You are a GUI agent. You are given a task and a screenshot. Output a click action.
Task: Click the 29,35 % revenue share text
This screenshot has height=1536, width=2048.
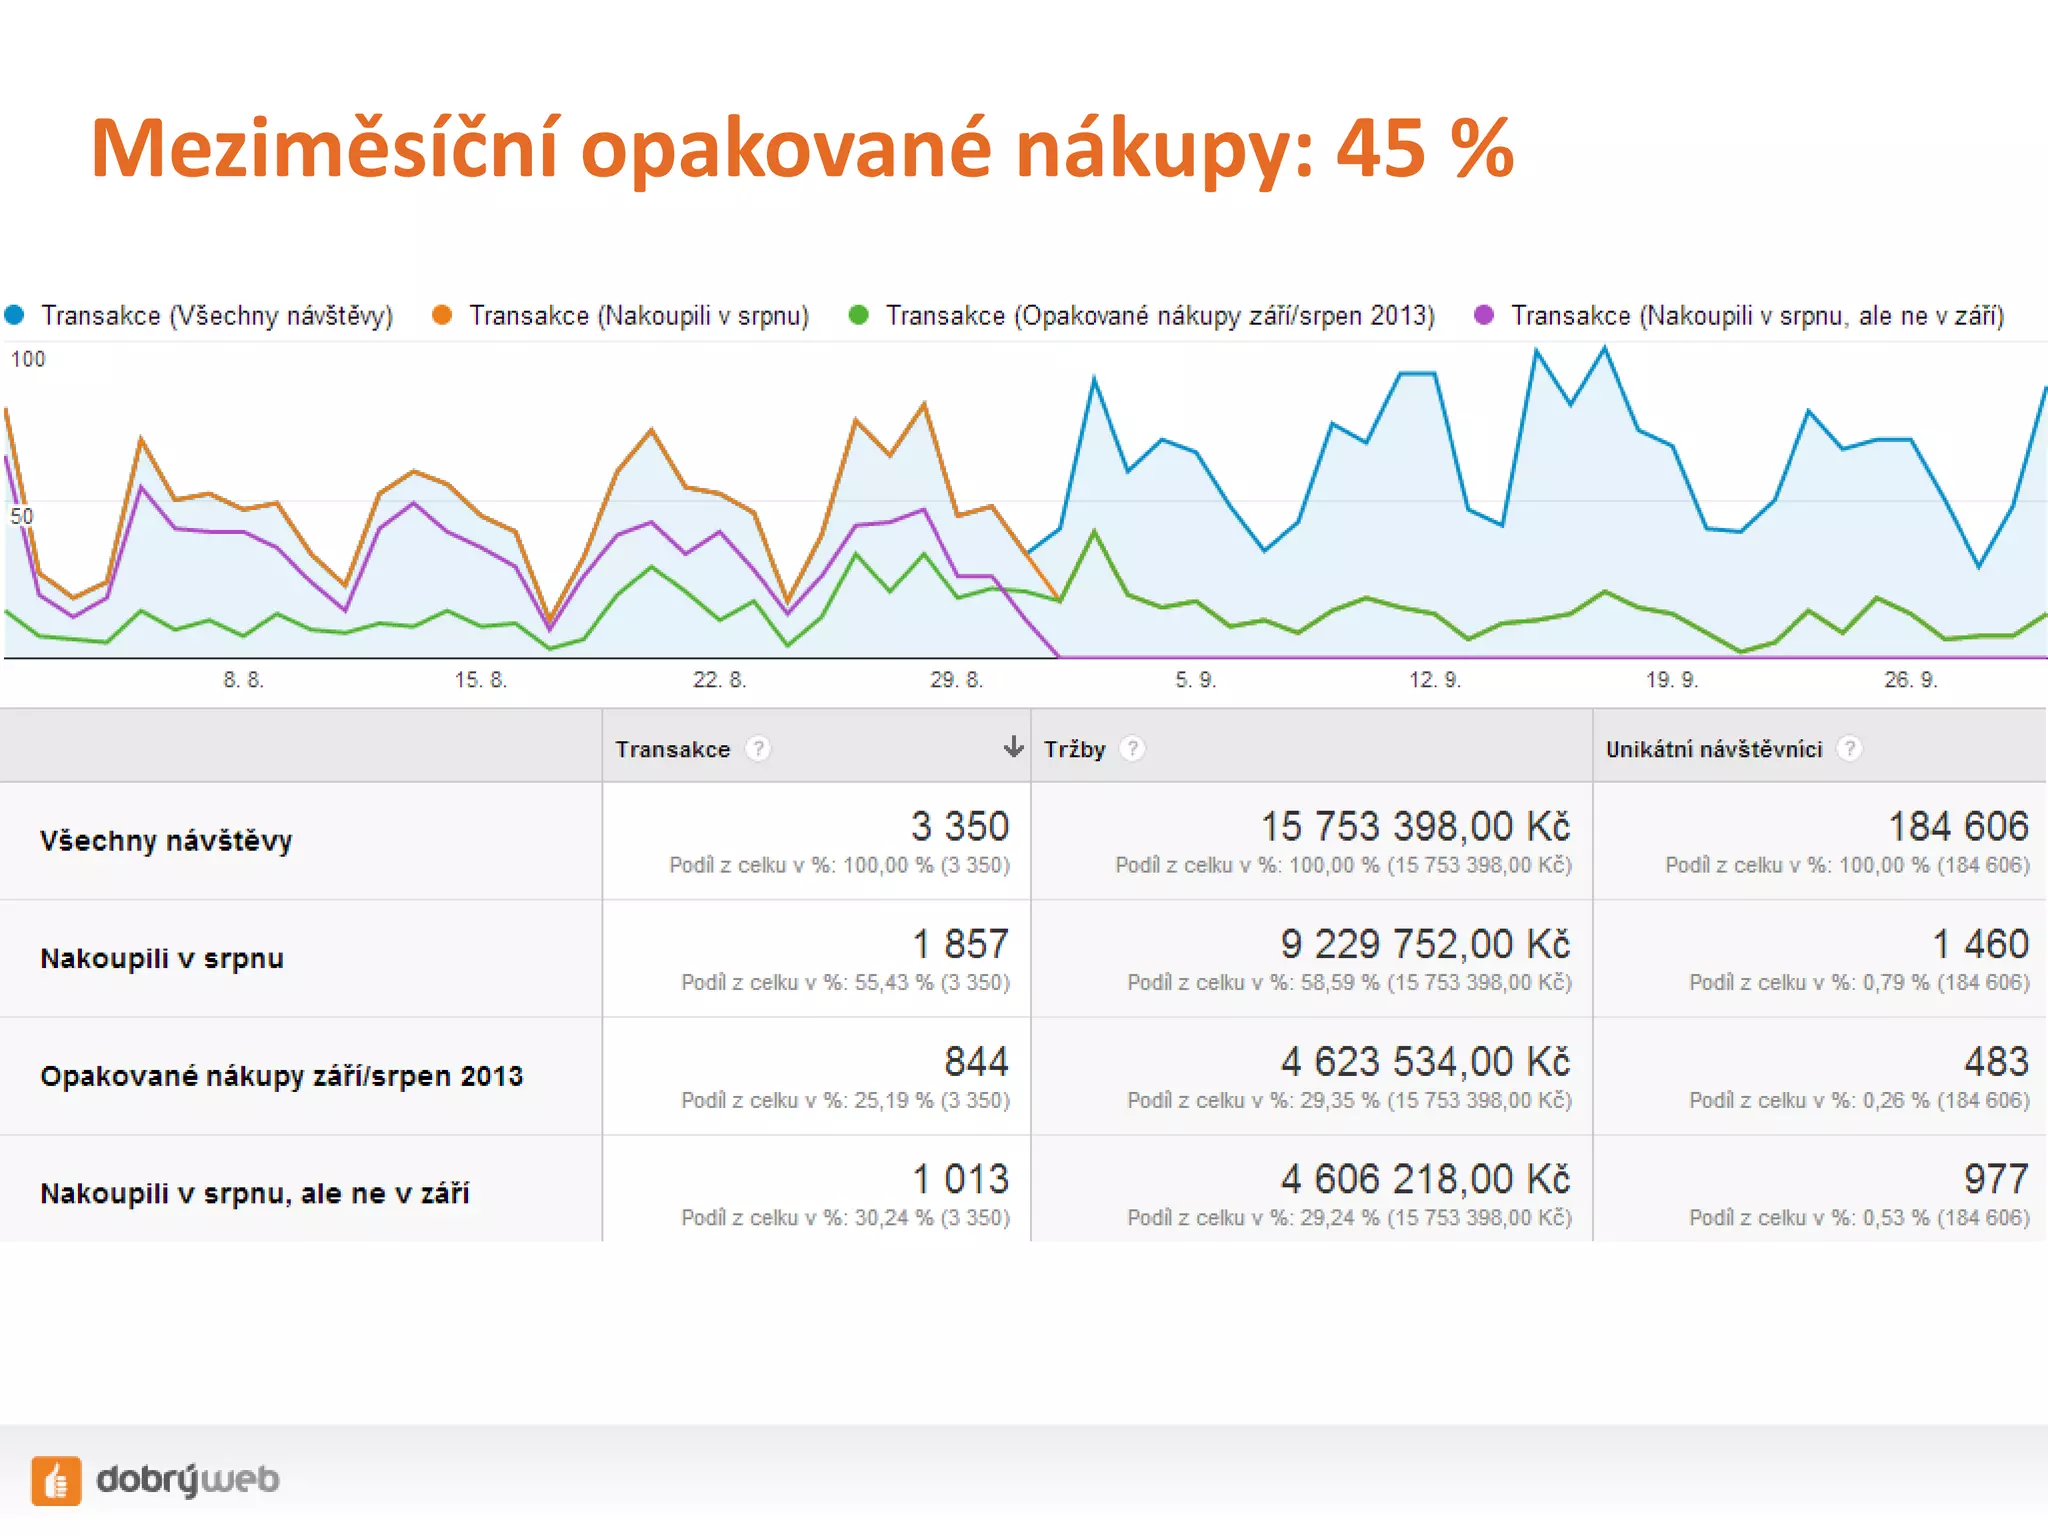click(x=1350, y=1101)
